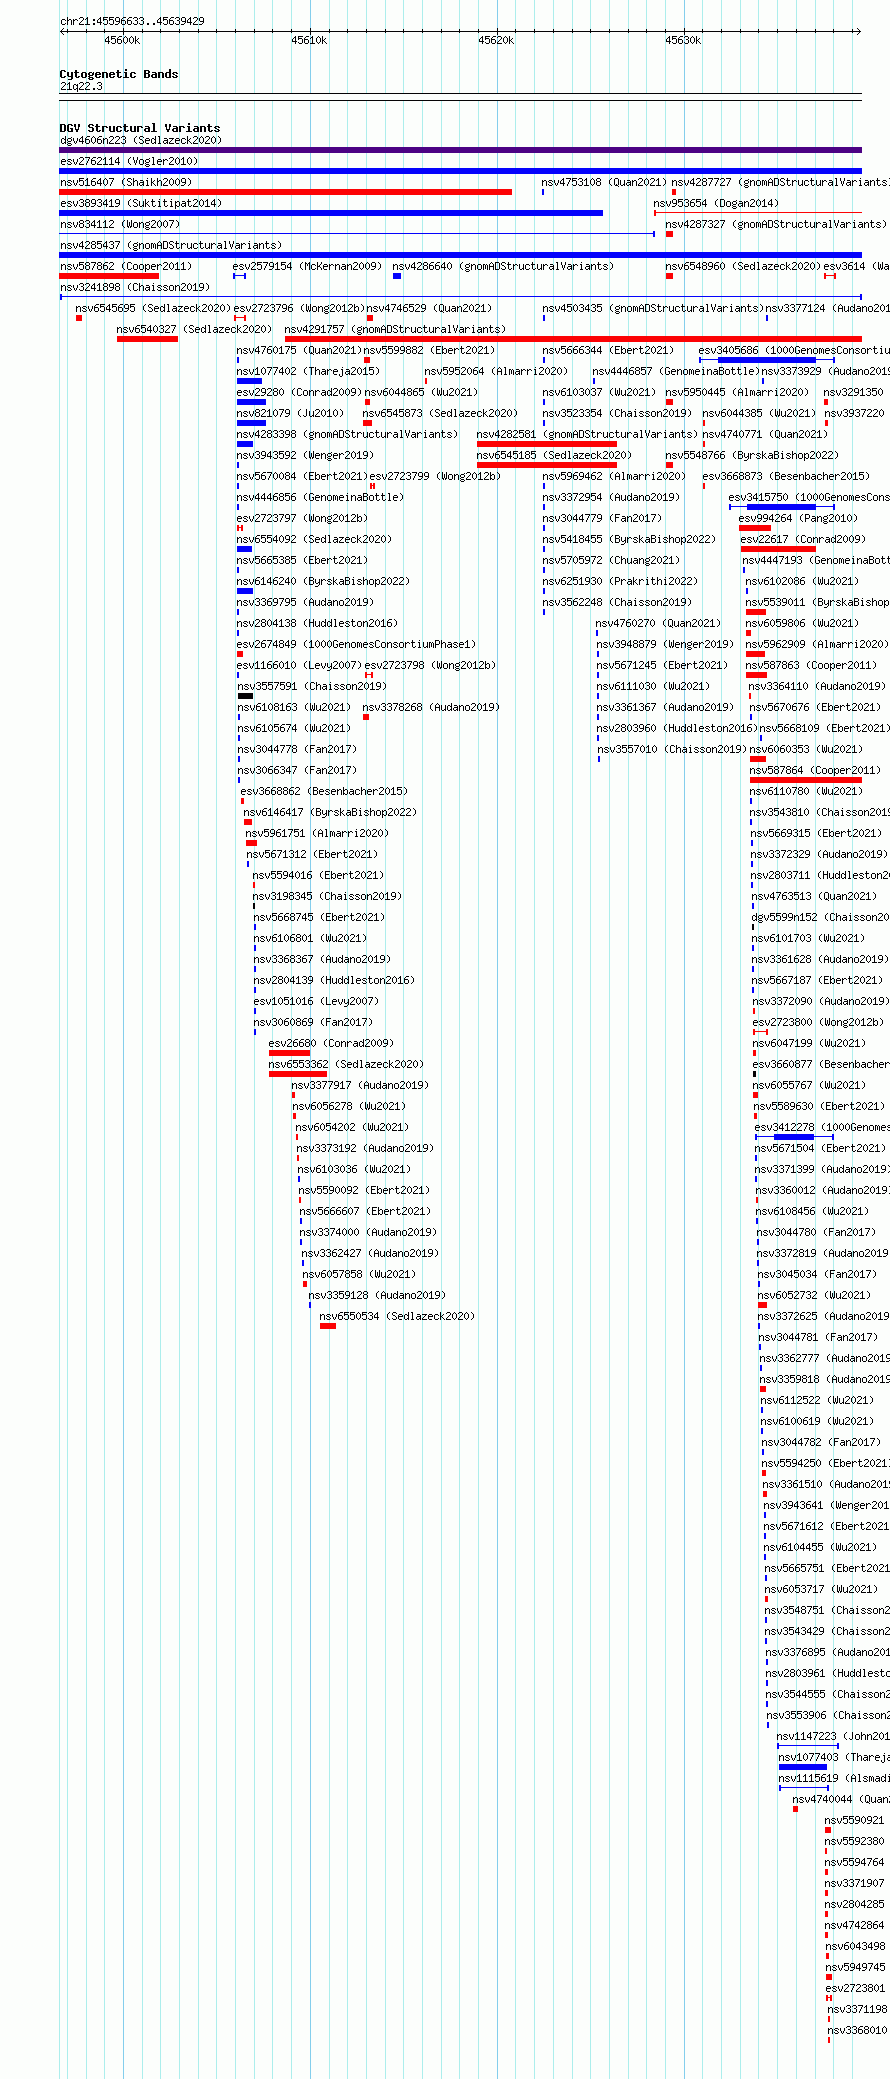
Task: Open variant esv2762114 (Vogler2010)
Action: pos(129,162)
